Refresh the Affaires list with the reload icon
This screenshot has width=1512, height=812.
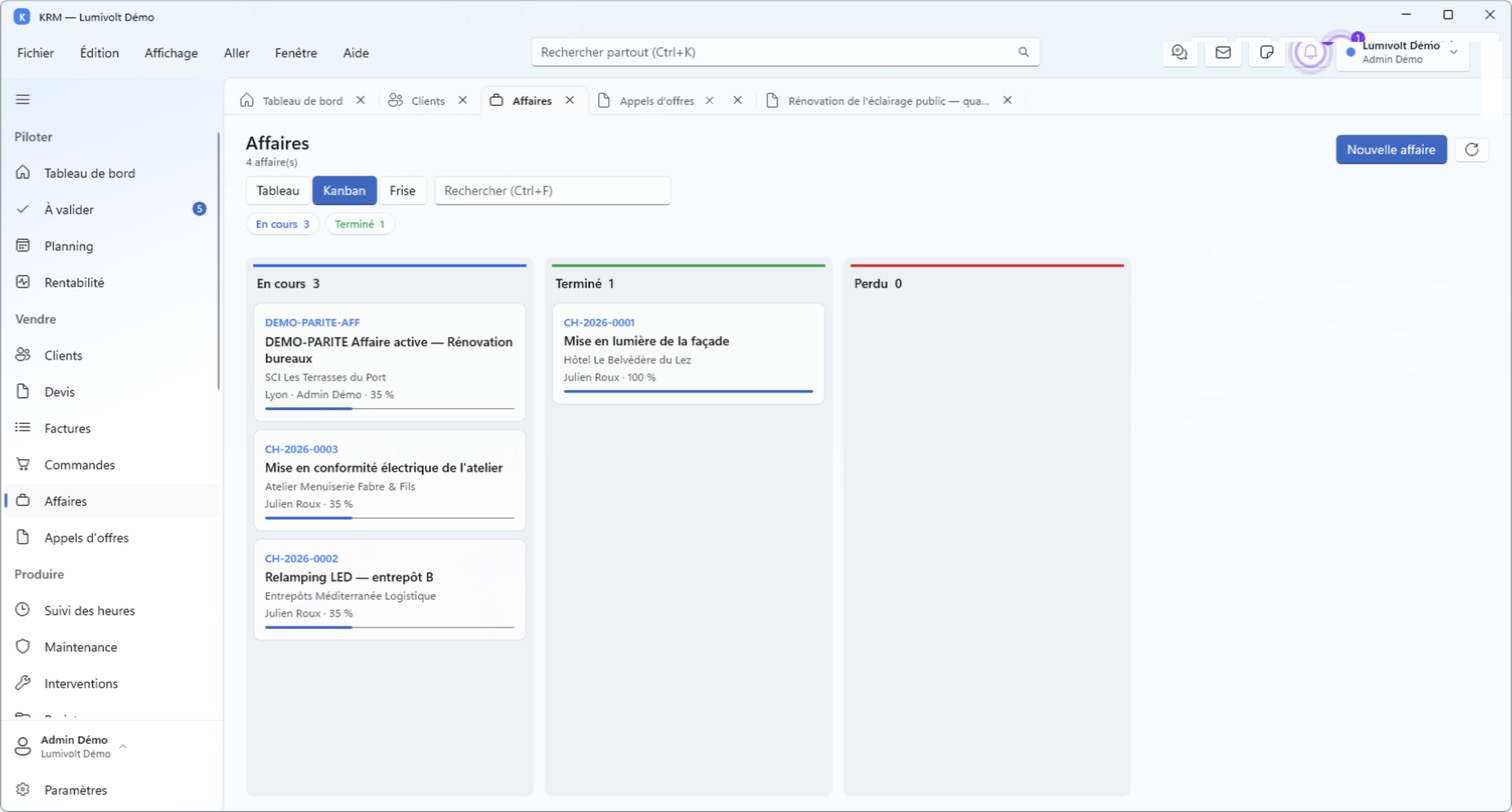click(1471, 150)
